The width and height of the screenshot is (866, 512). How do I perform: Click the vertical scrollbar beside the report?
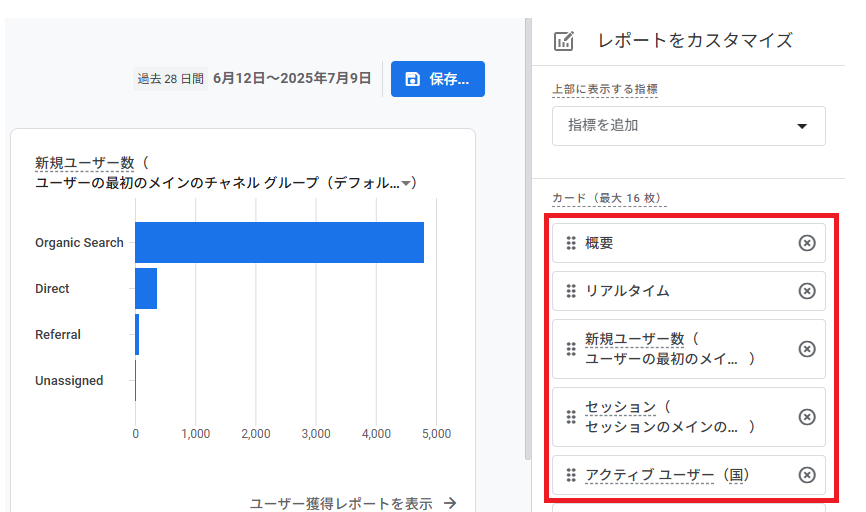[x=528, y=239]
